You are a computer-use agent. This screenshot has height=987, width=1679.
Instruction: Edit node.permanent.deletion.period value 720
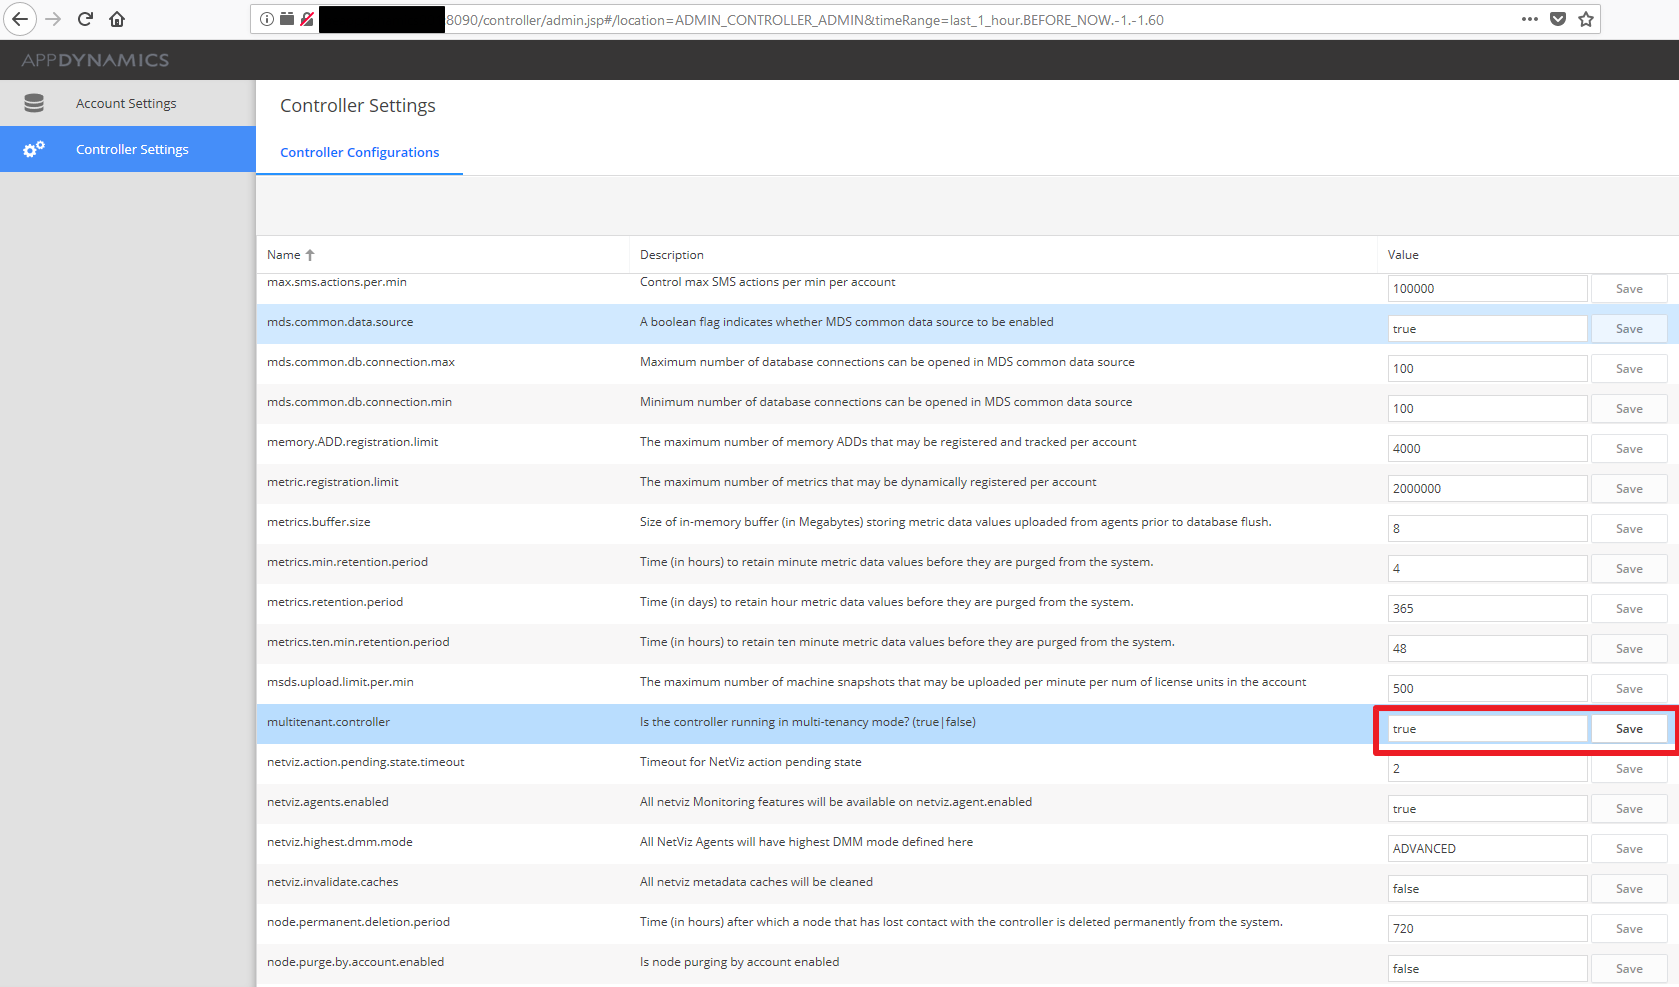click(1487, 929)
